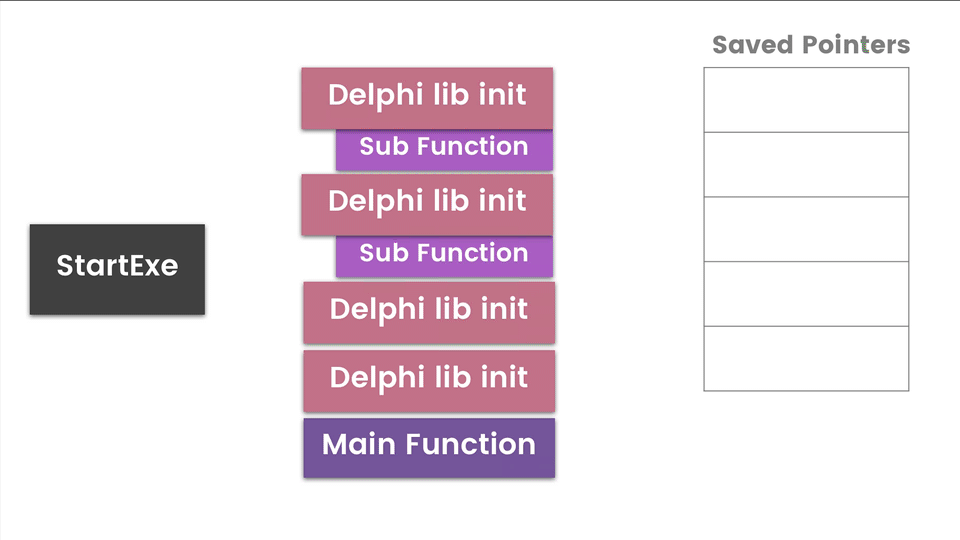960x540 pixels.
Task: Select the second Saved Pointers cell
Action: [x=806, y=165]
